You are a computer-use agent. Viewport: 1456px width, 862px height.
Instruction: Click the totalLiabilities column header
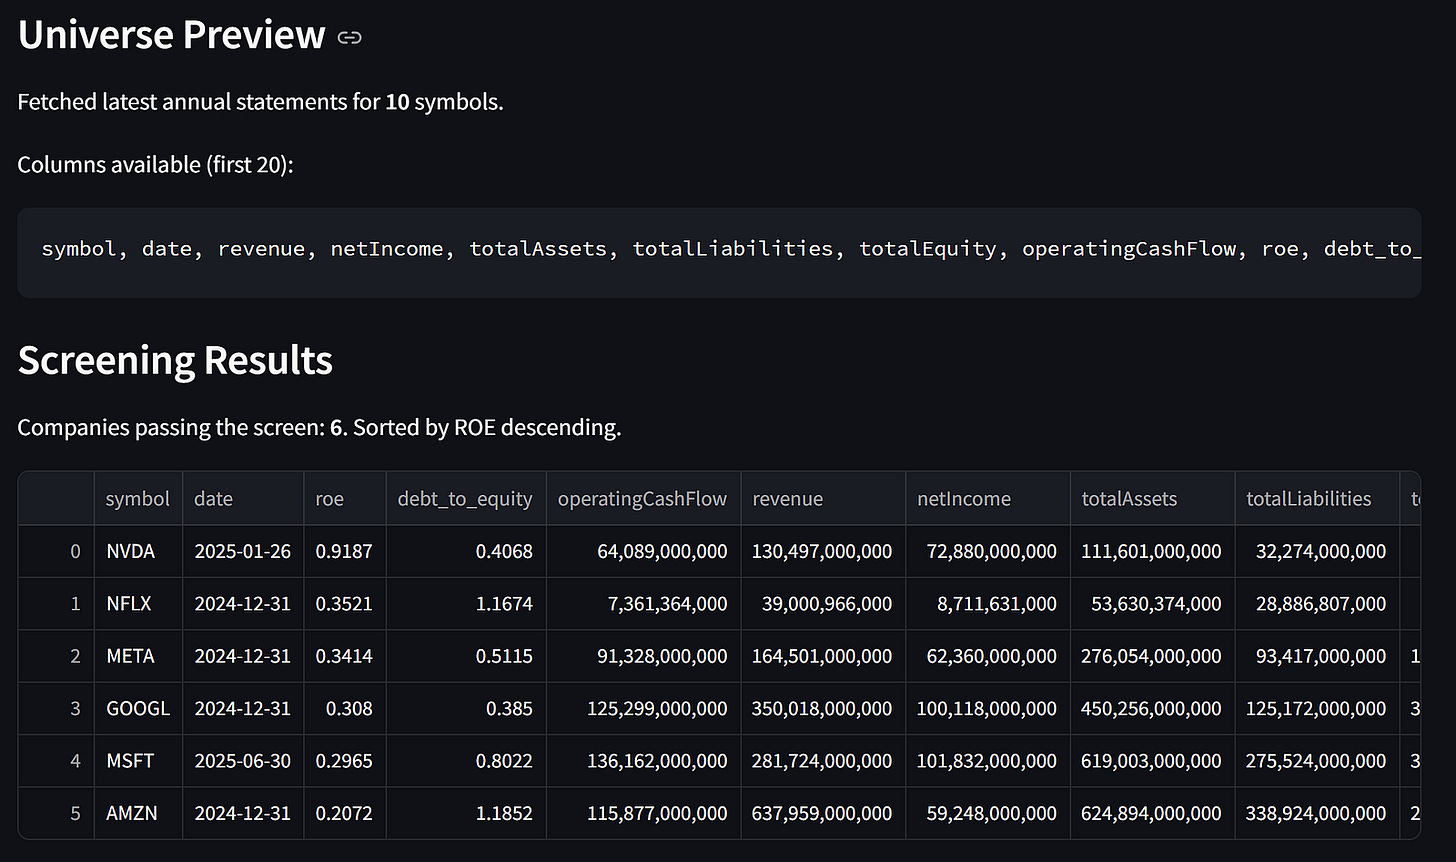click(x=1317, y=498)
